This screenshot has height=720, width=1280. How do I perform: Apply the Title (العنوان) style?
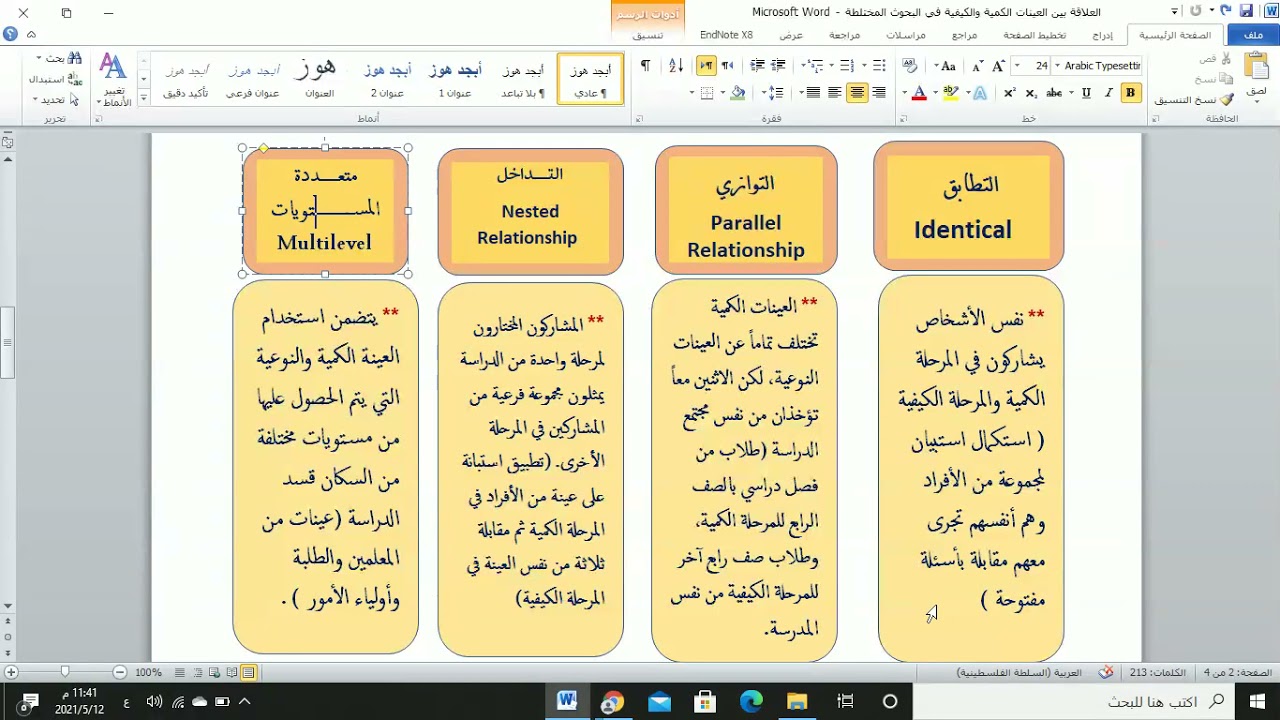(319, 80)
